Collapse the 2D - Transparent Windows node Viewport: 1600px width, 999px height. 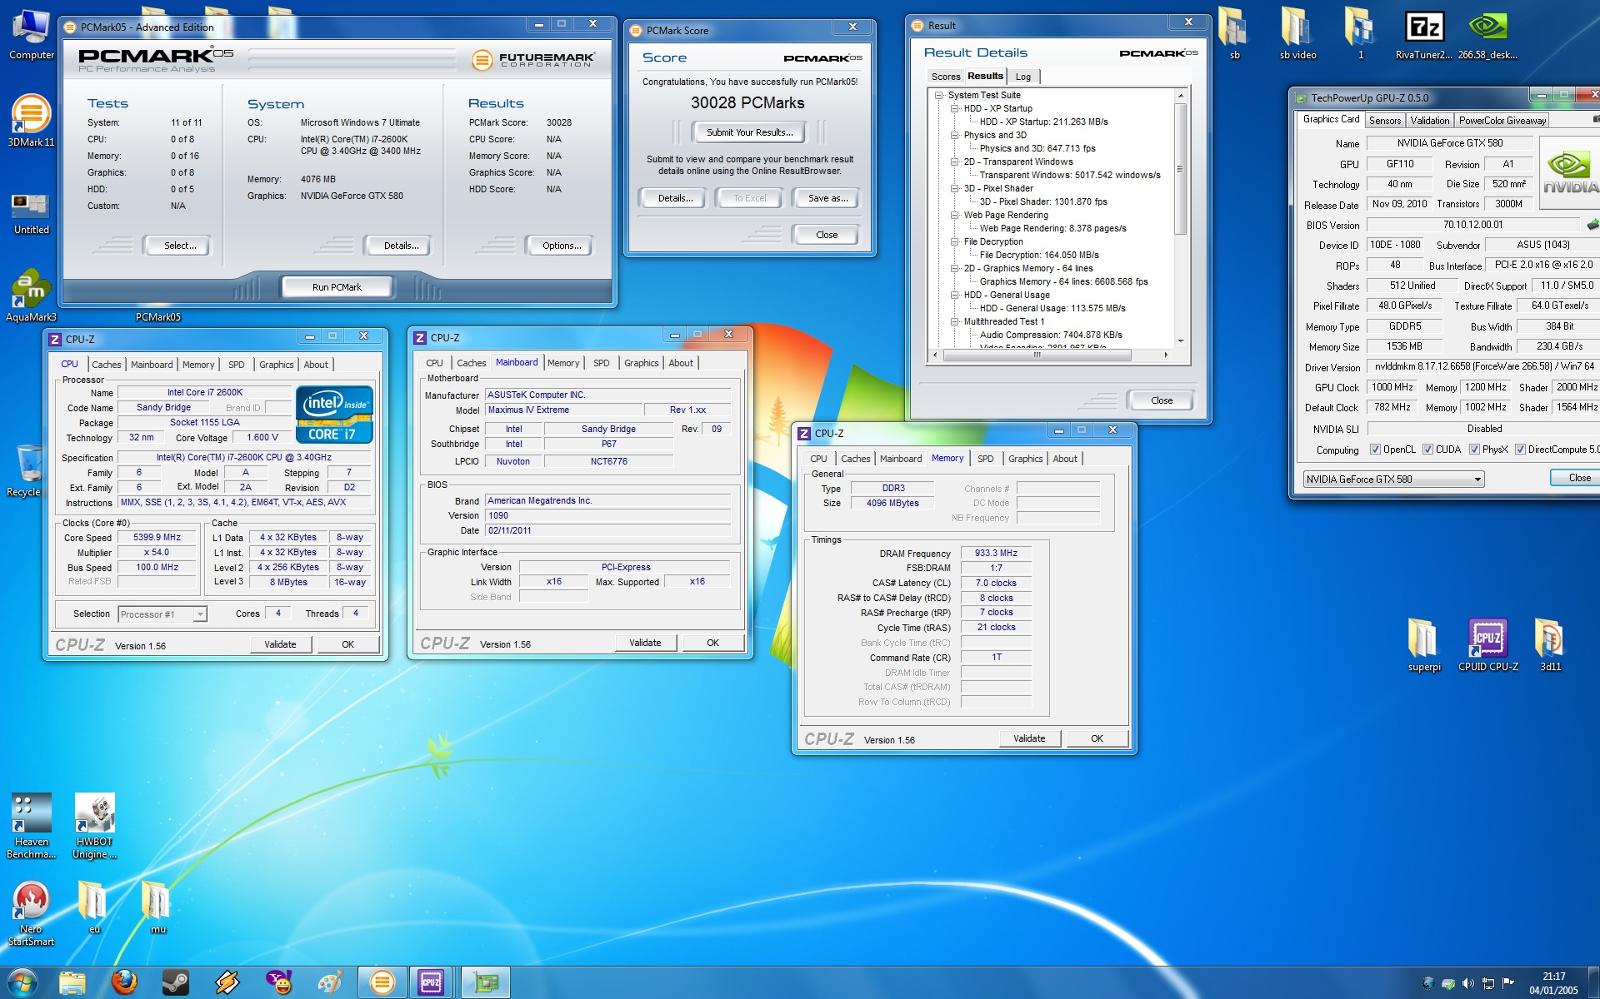(955, 162)
